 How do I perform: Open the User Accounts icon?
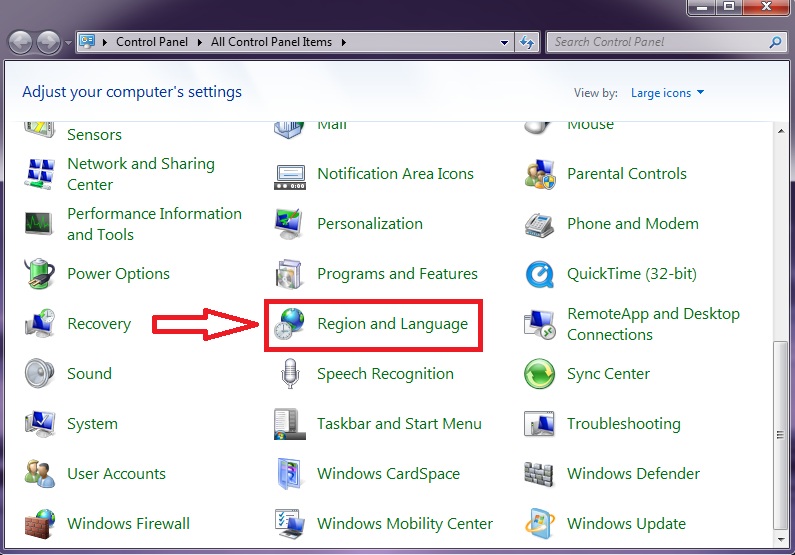coord(40,474)
